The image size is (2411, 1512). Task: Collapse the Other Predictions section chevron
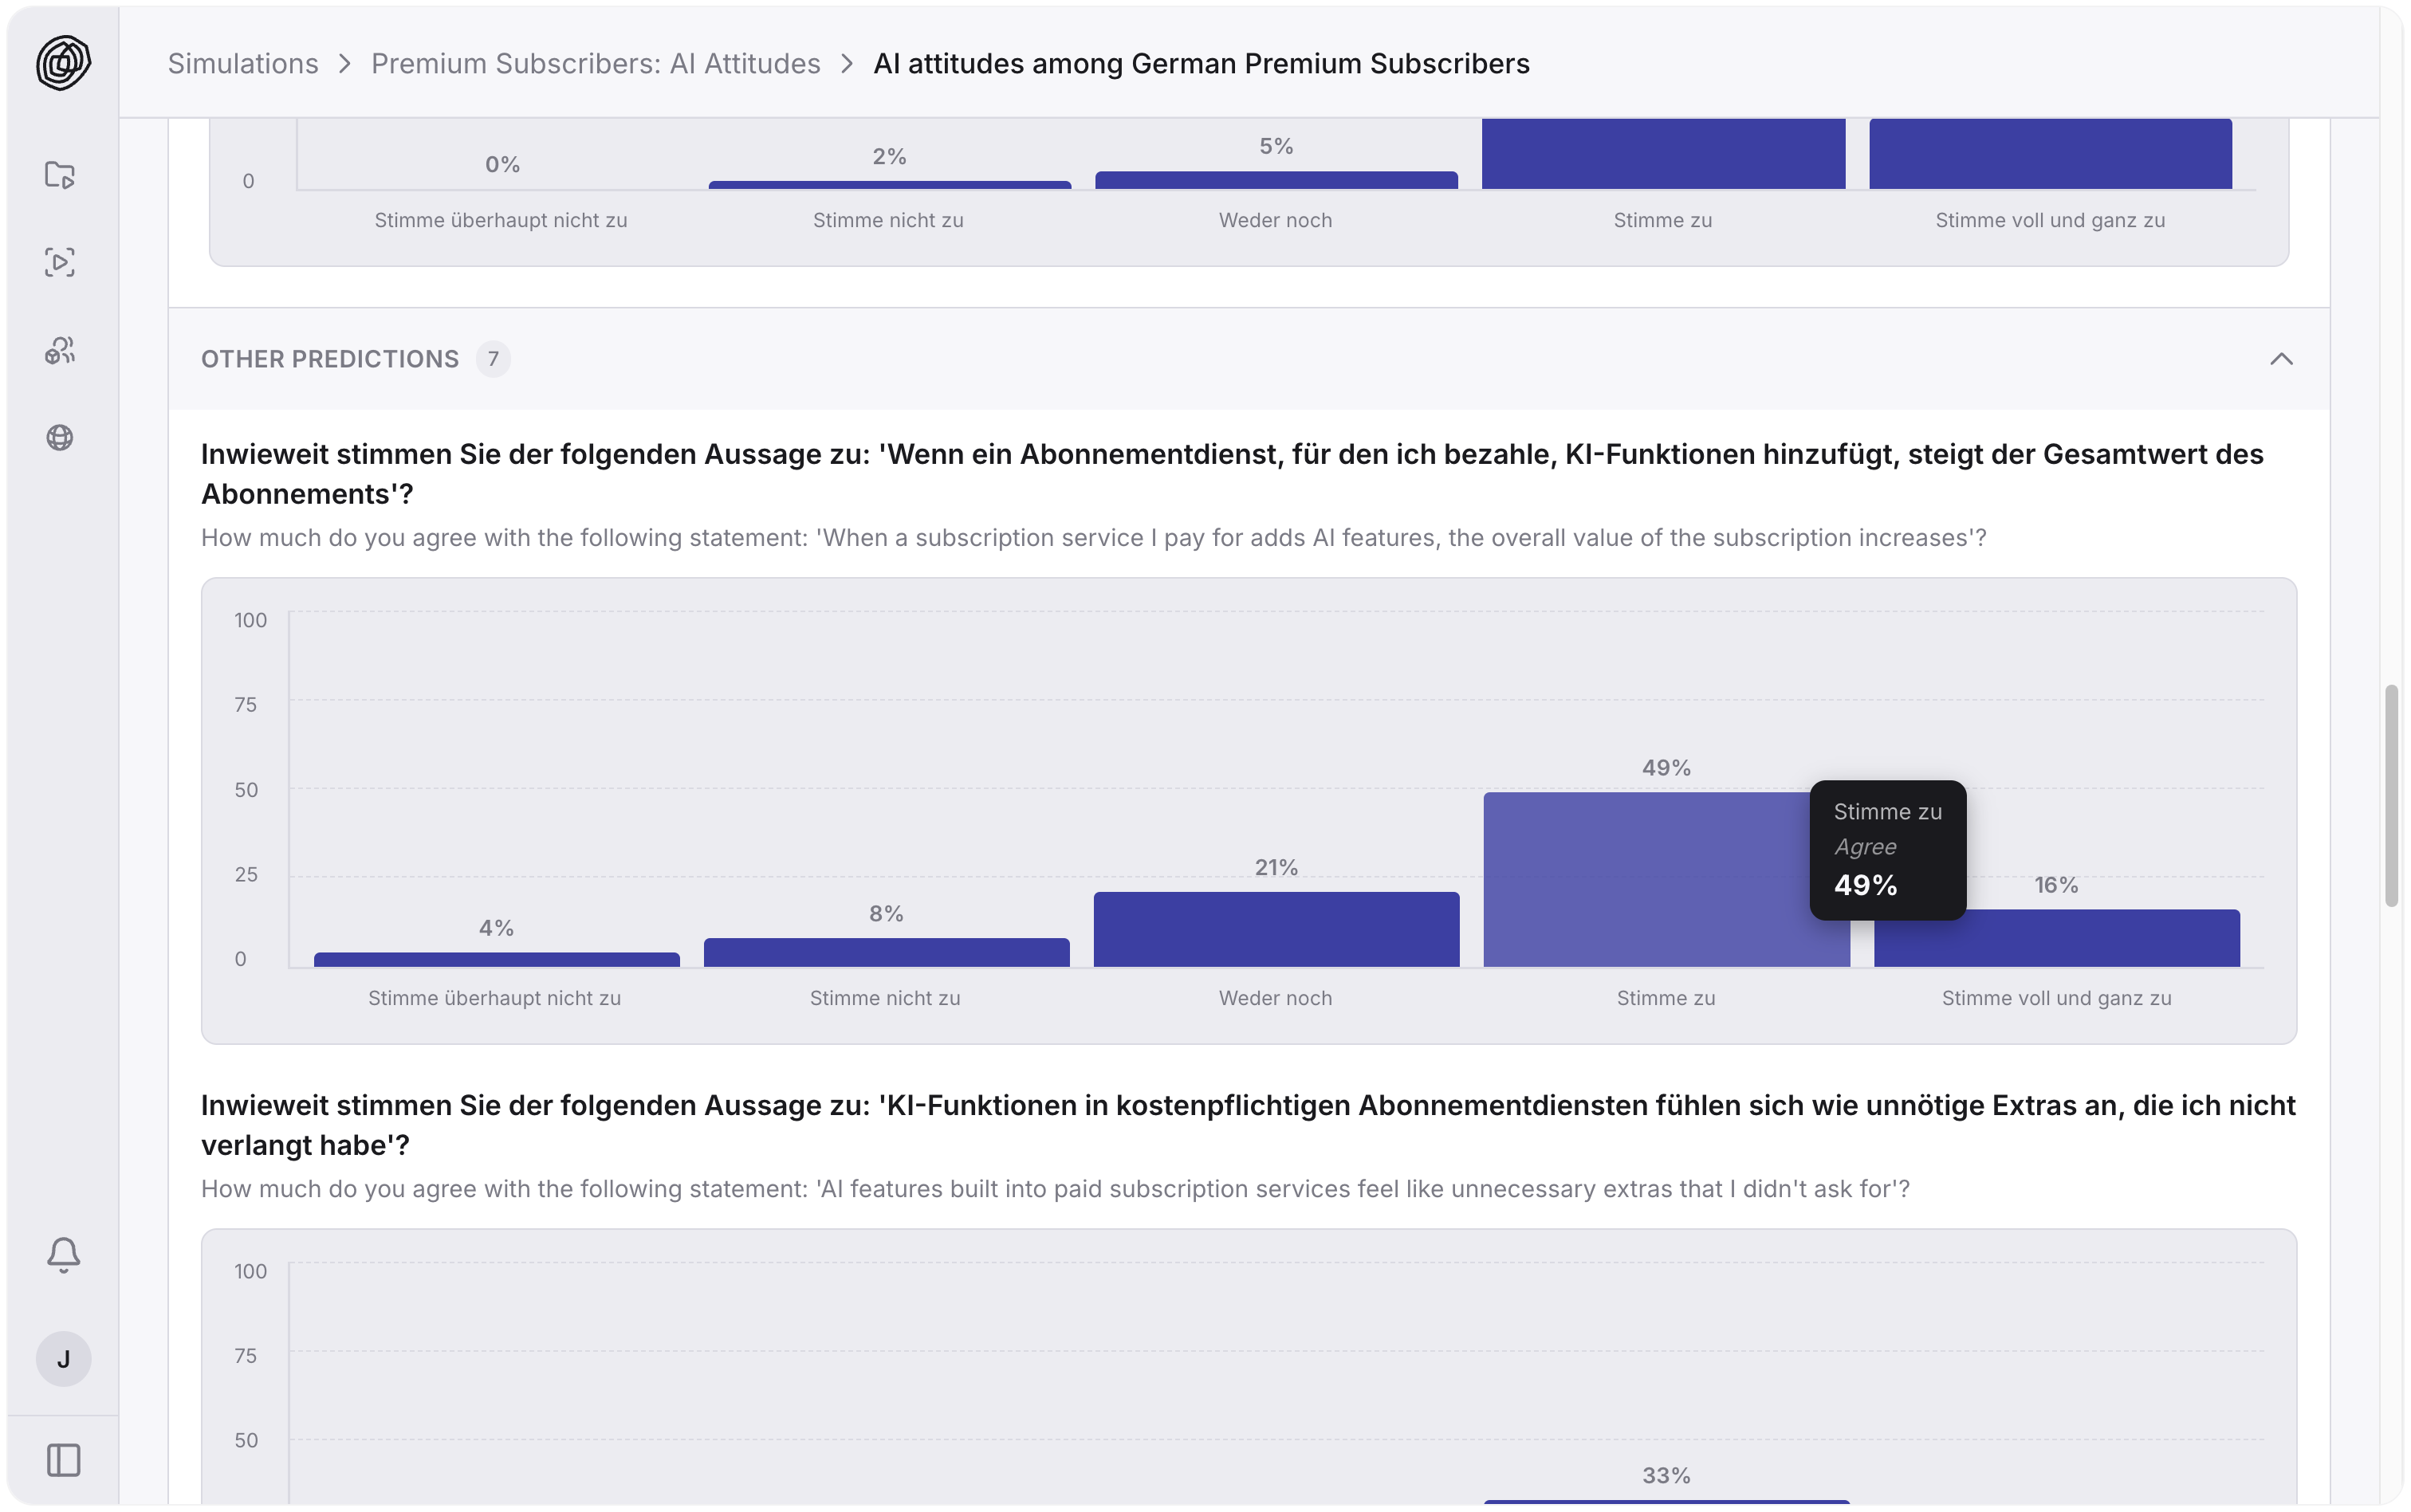[x=2281, y=359]
